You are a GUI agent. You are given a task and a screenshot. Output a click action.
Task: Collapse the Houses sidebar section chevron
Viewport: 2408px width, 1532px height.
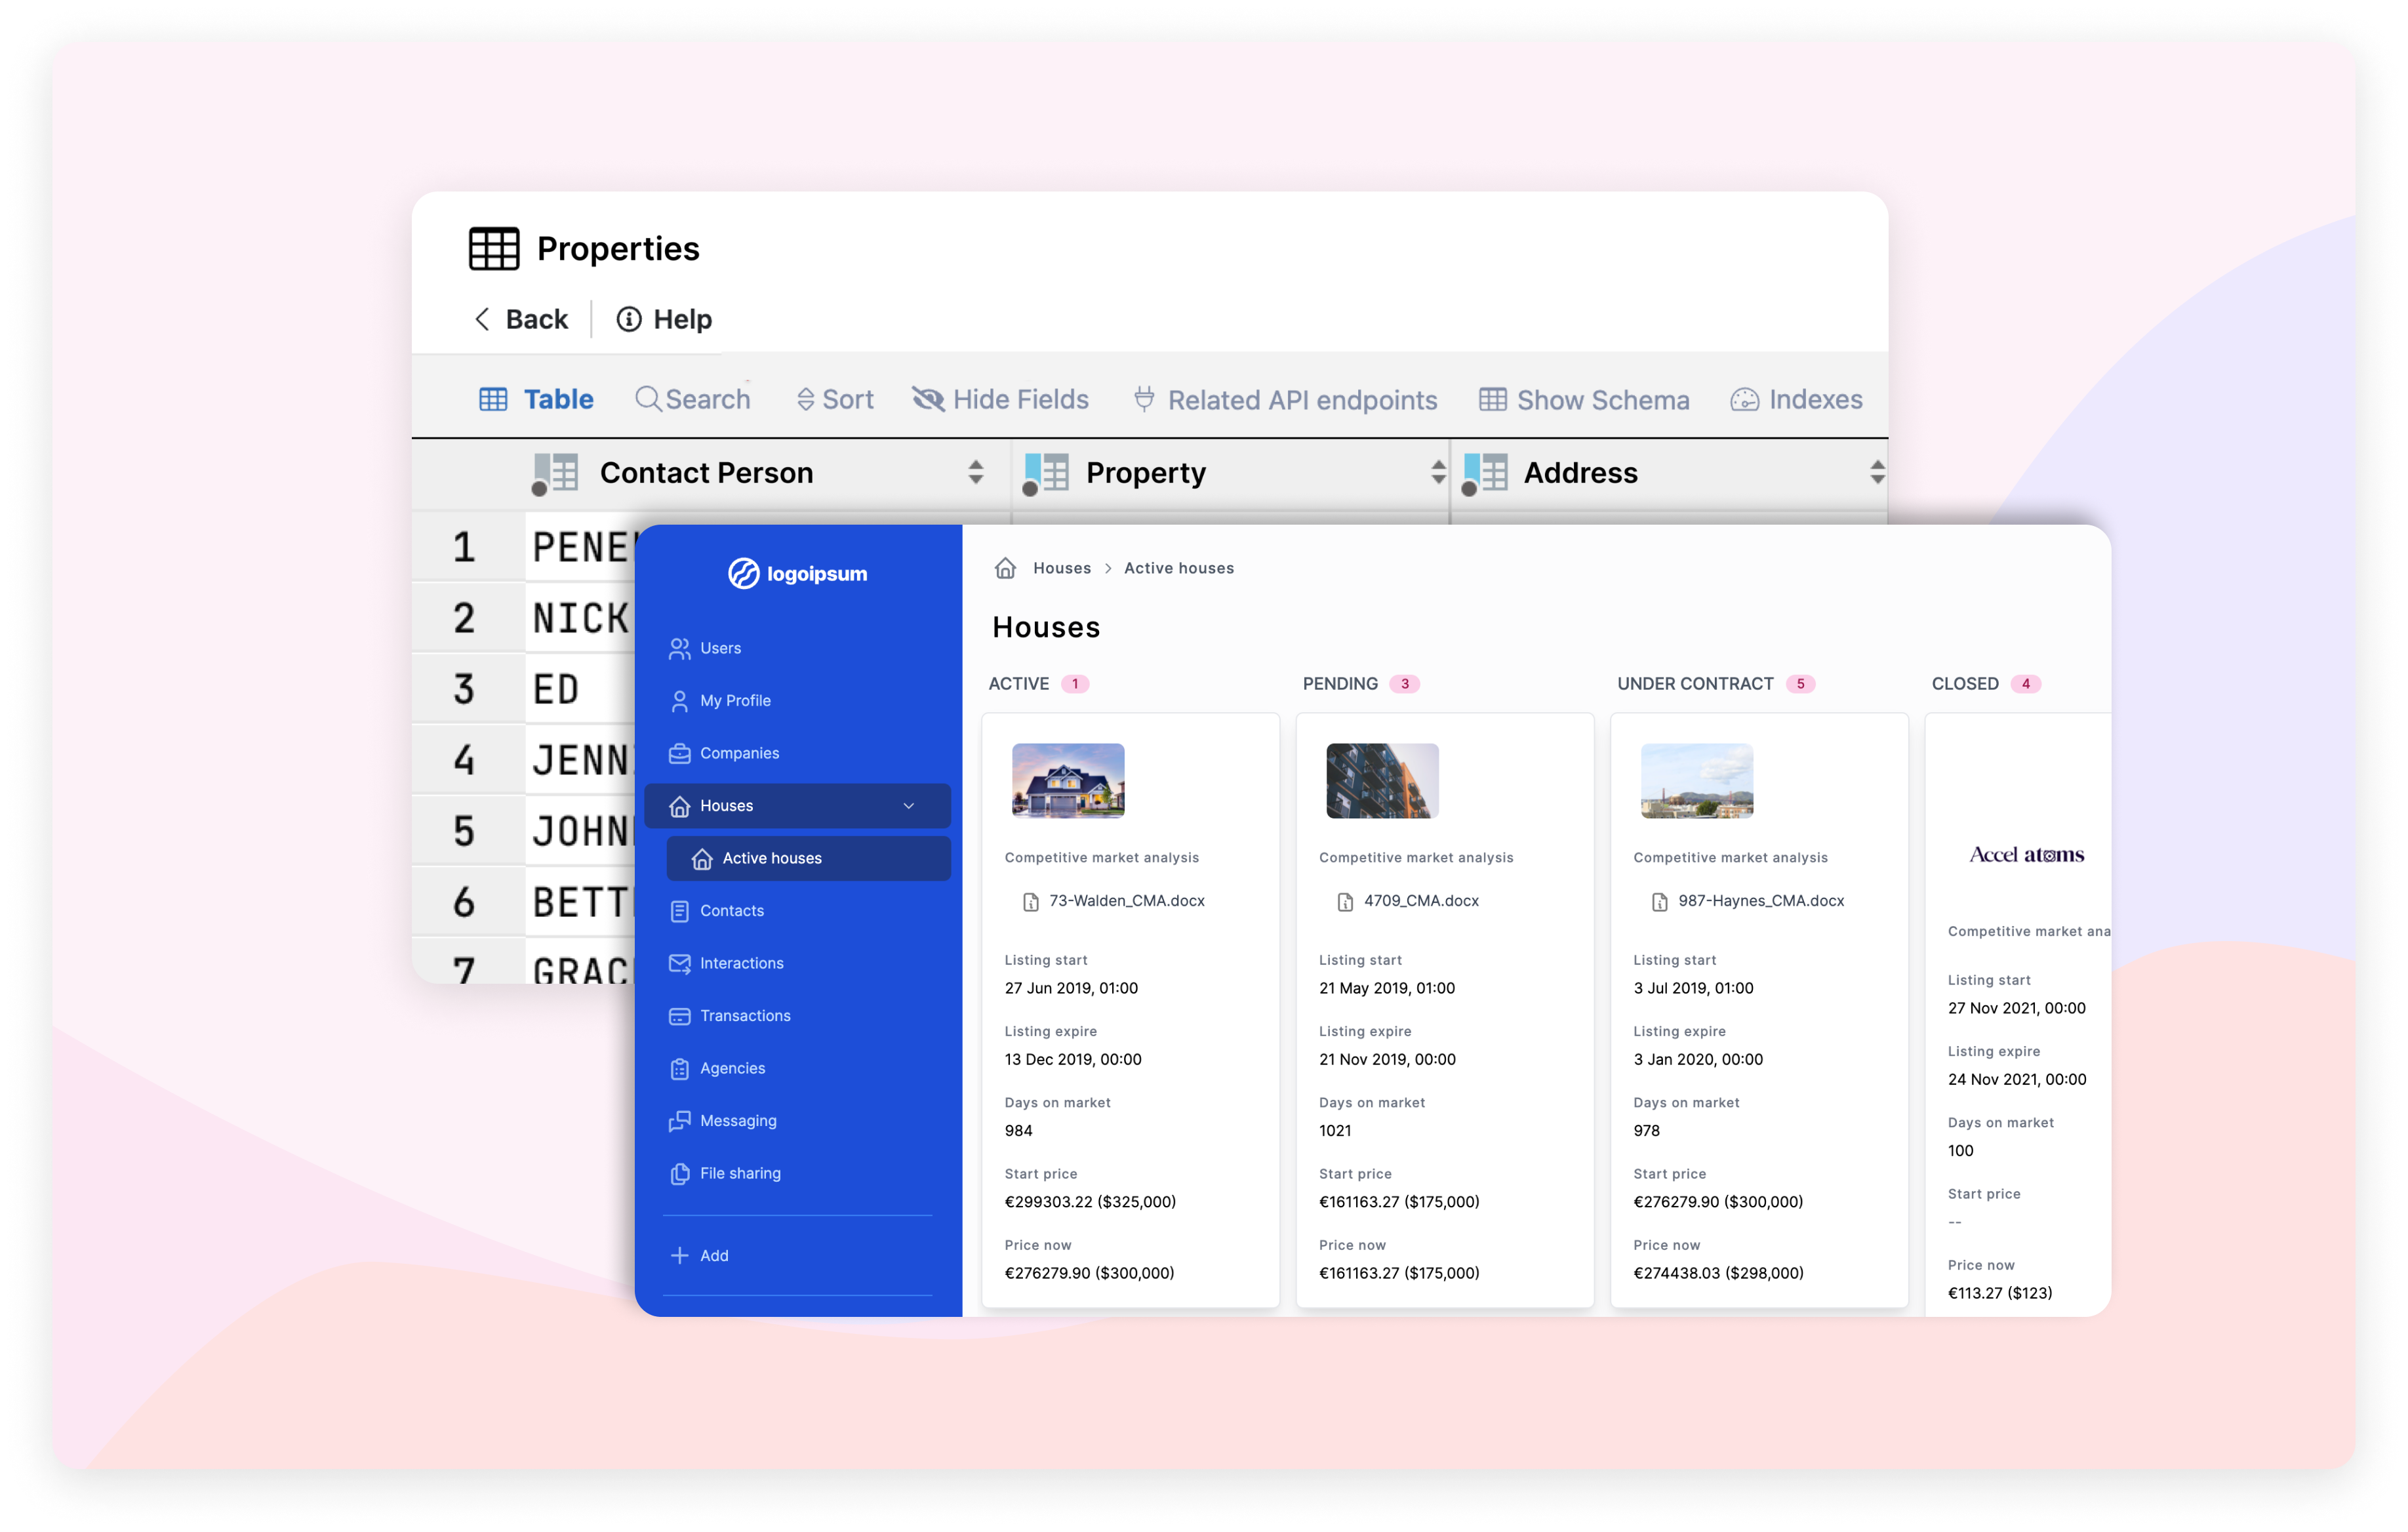click(909, 805)
